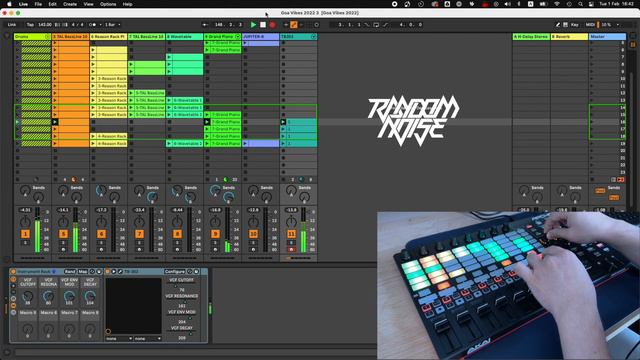Image resolution: width=640 pixels, height=360 pixels.
Task: Click the Instrument Rack save preset icon
Action: 99,271
